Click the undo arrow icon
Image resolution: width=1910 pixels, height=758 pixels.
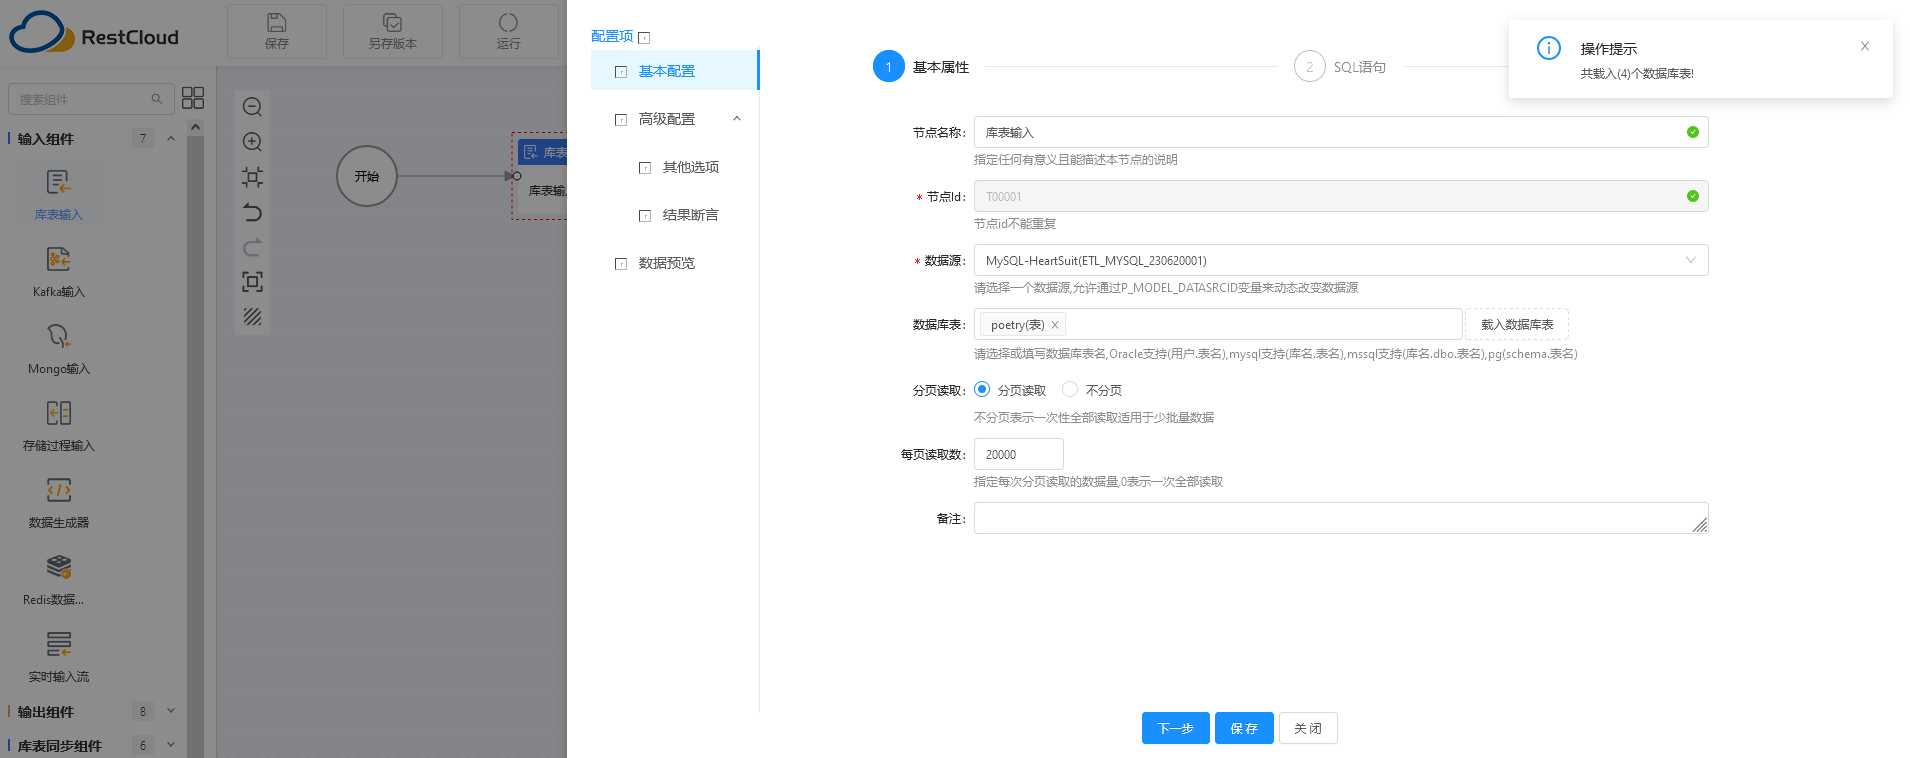(x=252, y=212)
